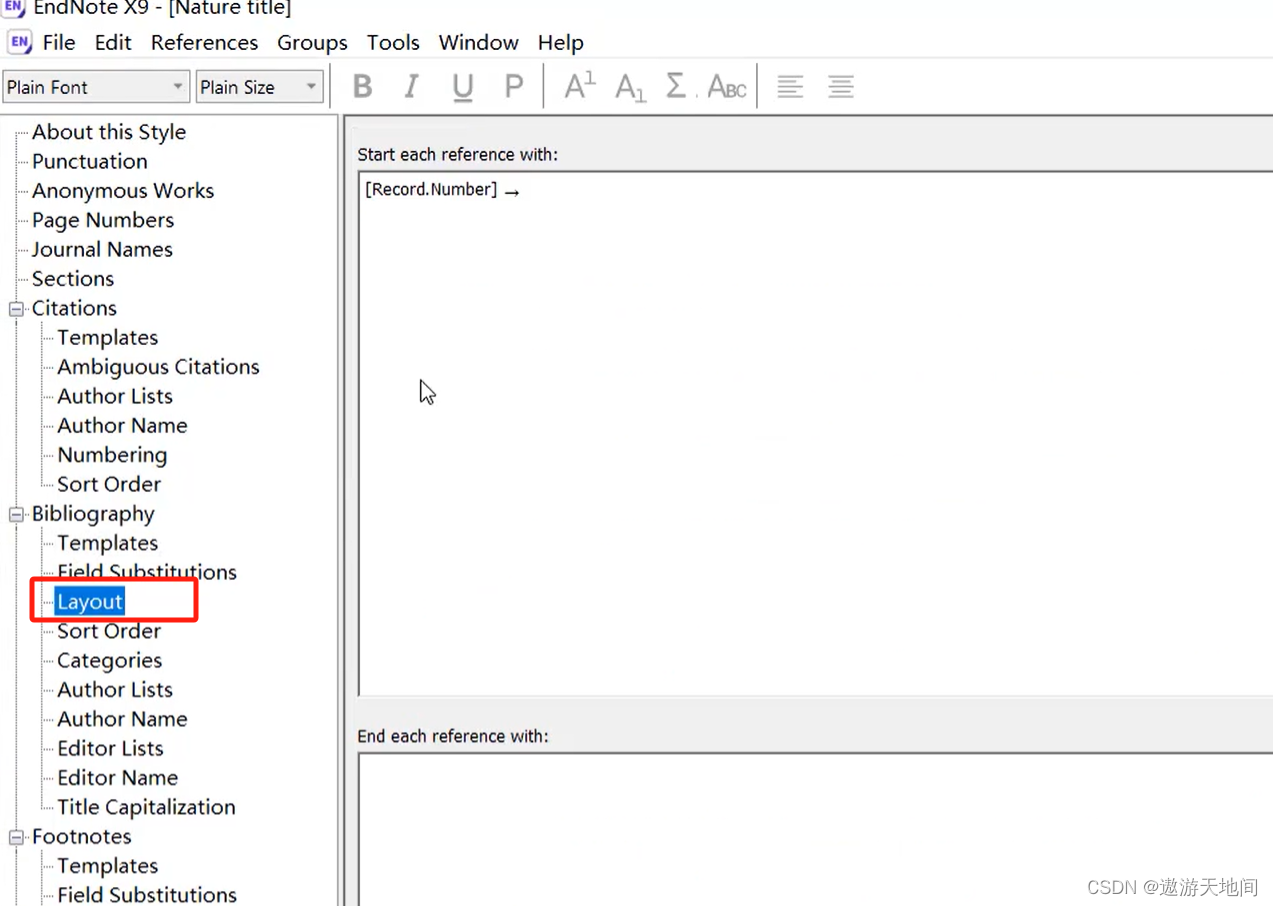Open Numbering under Citations
This screenshot has height=906, width=1273.
tap(112, 455)
